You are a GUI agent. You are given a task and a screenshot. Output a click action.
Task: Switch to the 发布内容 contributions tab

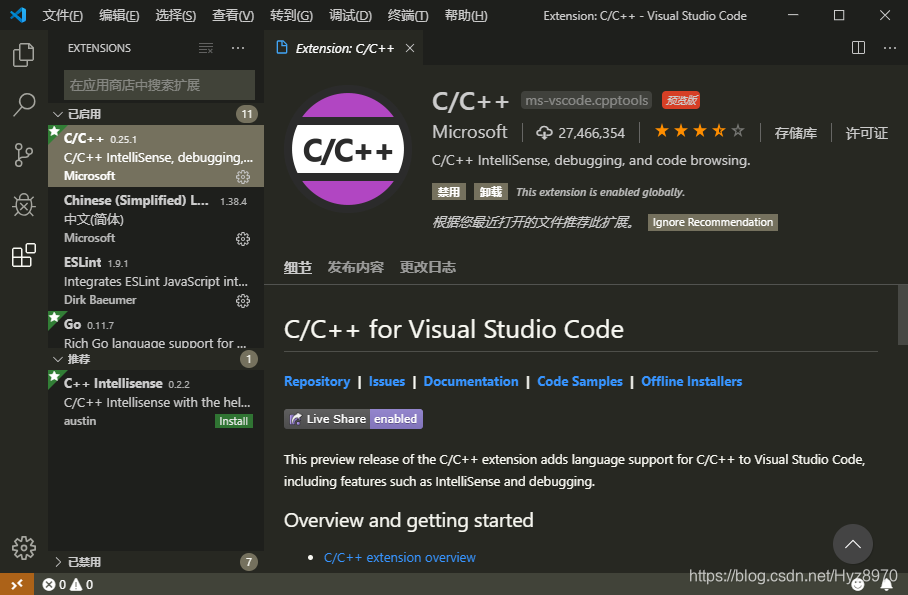tap(356, 267)
